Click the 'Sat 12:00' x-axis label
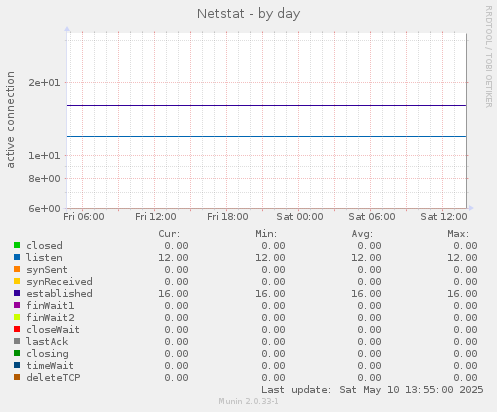Viewport: 497px width, 412px height. [444, 217]
